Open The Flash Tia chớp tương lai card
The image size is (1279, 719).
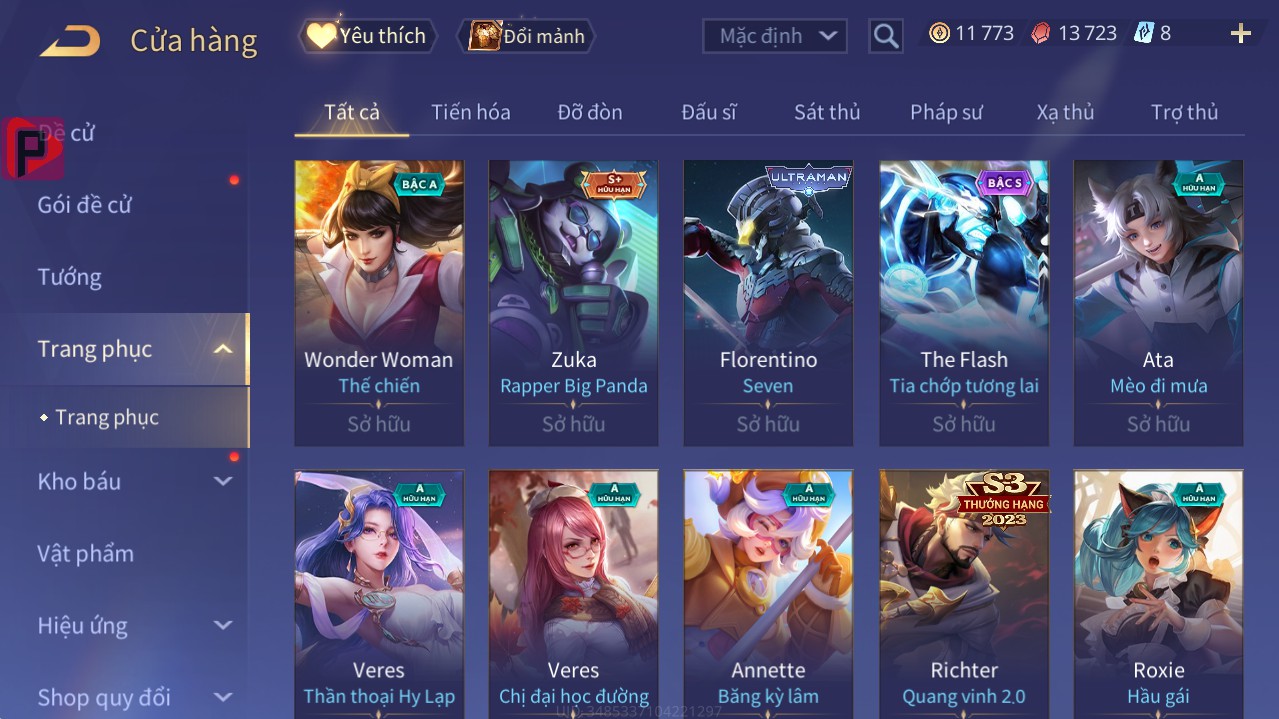tap(964, 303)
